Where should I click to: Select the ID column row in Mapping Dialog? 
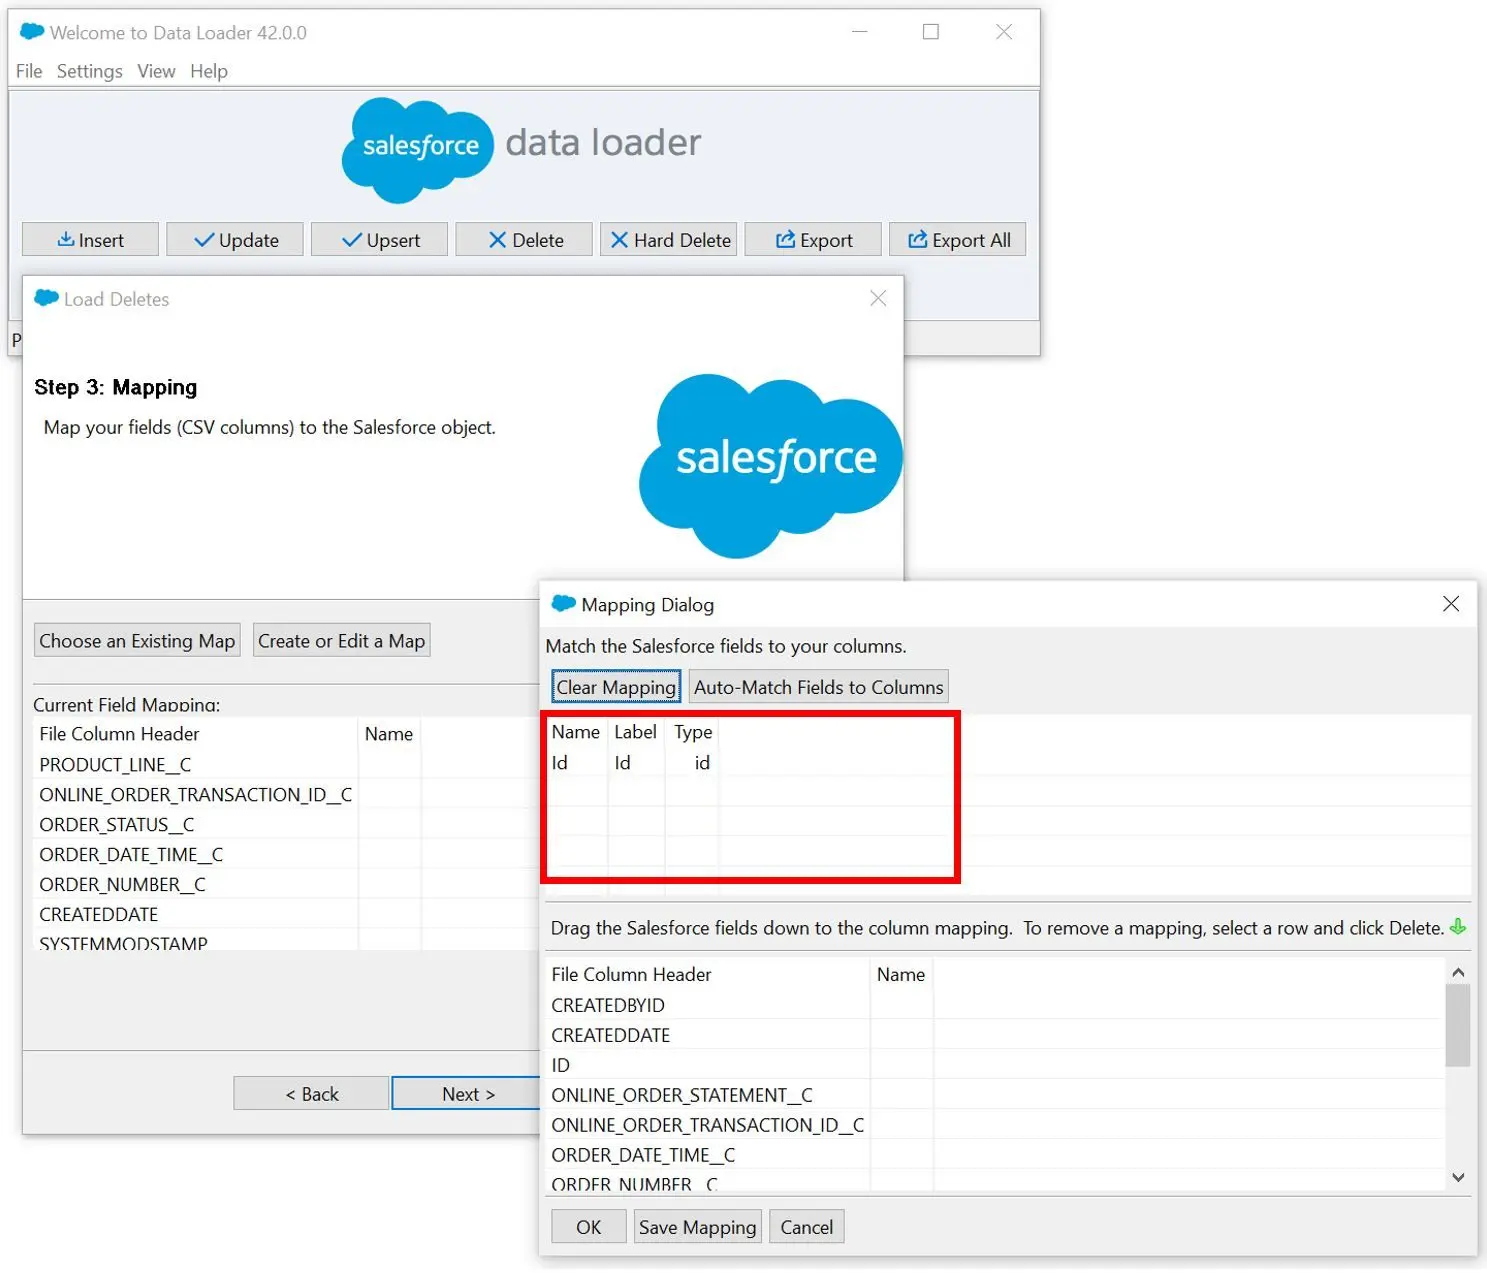(995, 1065)
